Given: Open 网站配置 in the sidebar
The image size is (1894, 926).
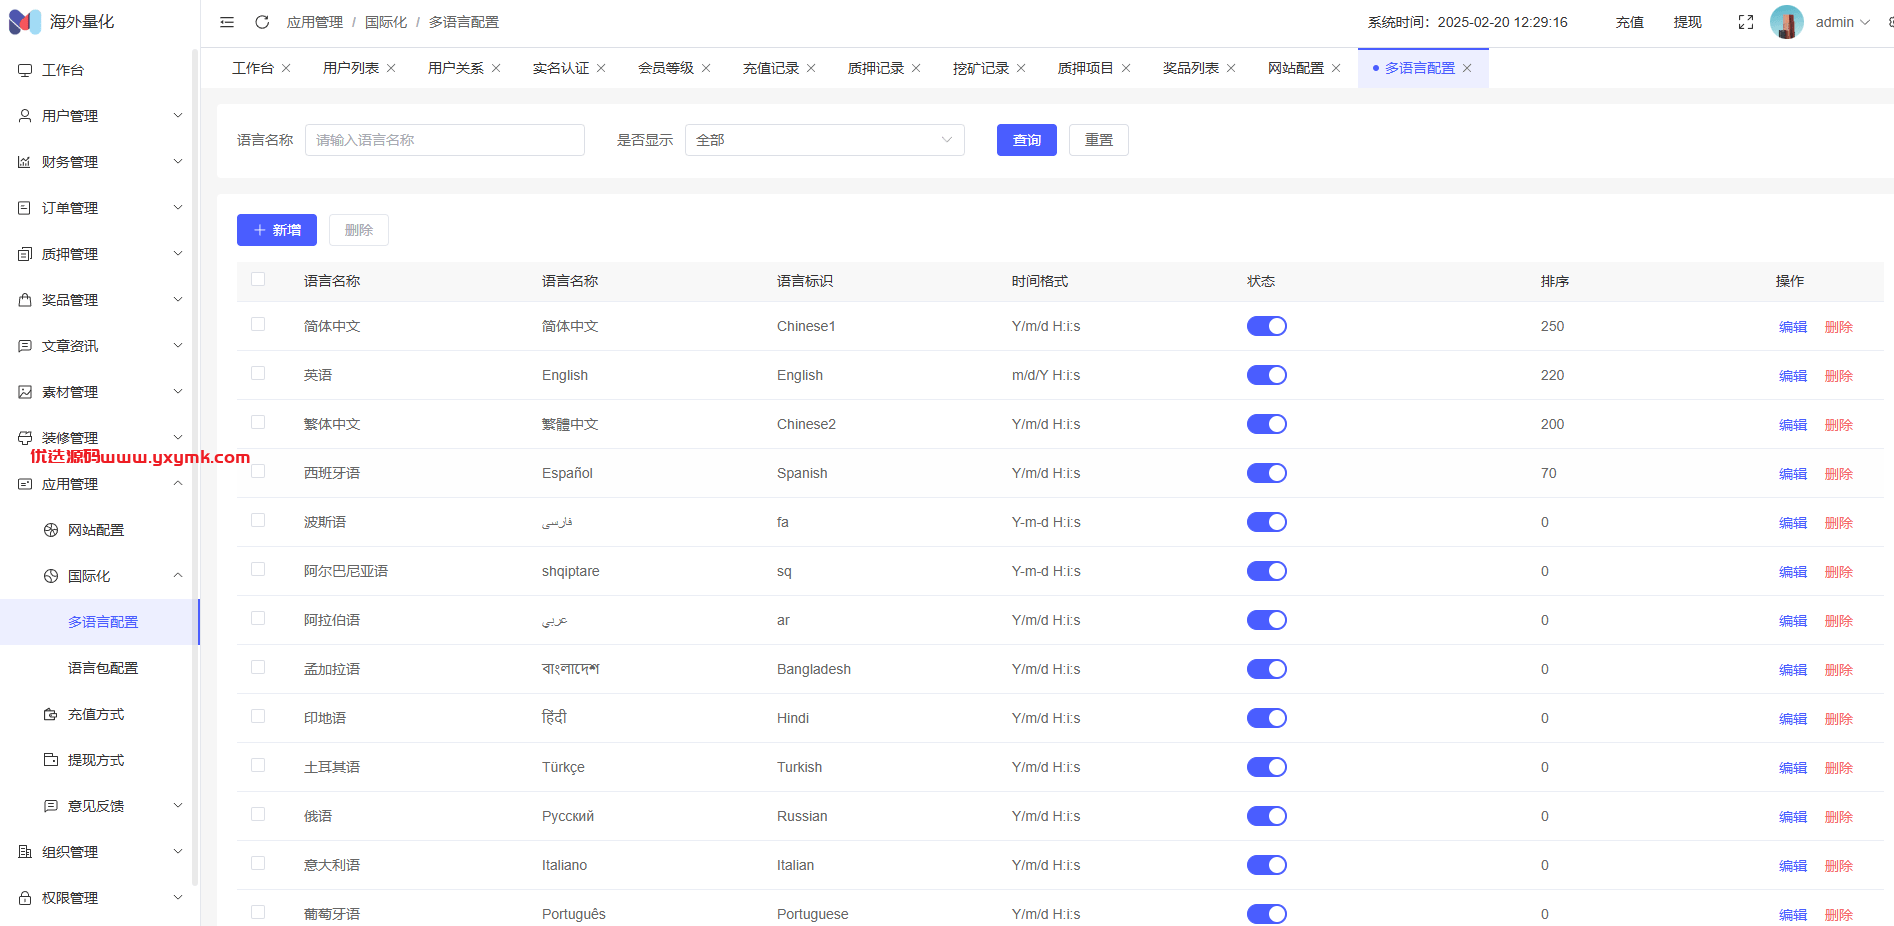Looking at the screenshot, I should (x=96, y=530).
